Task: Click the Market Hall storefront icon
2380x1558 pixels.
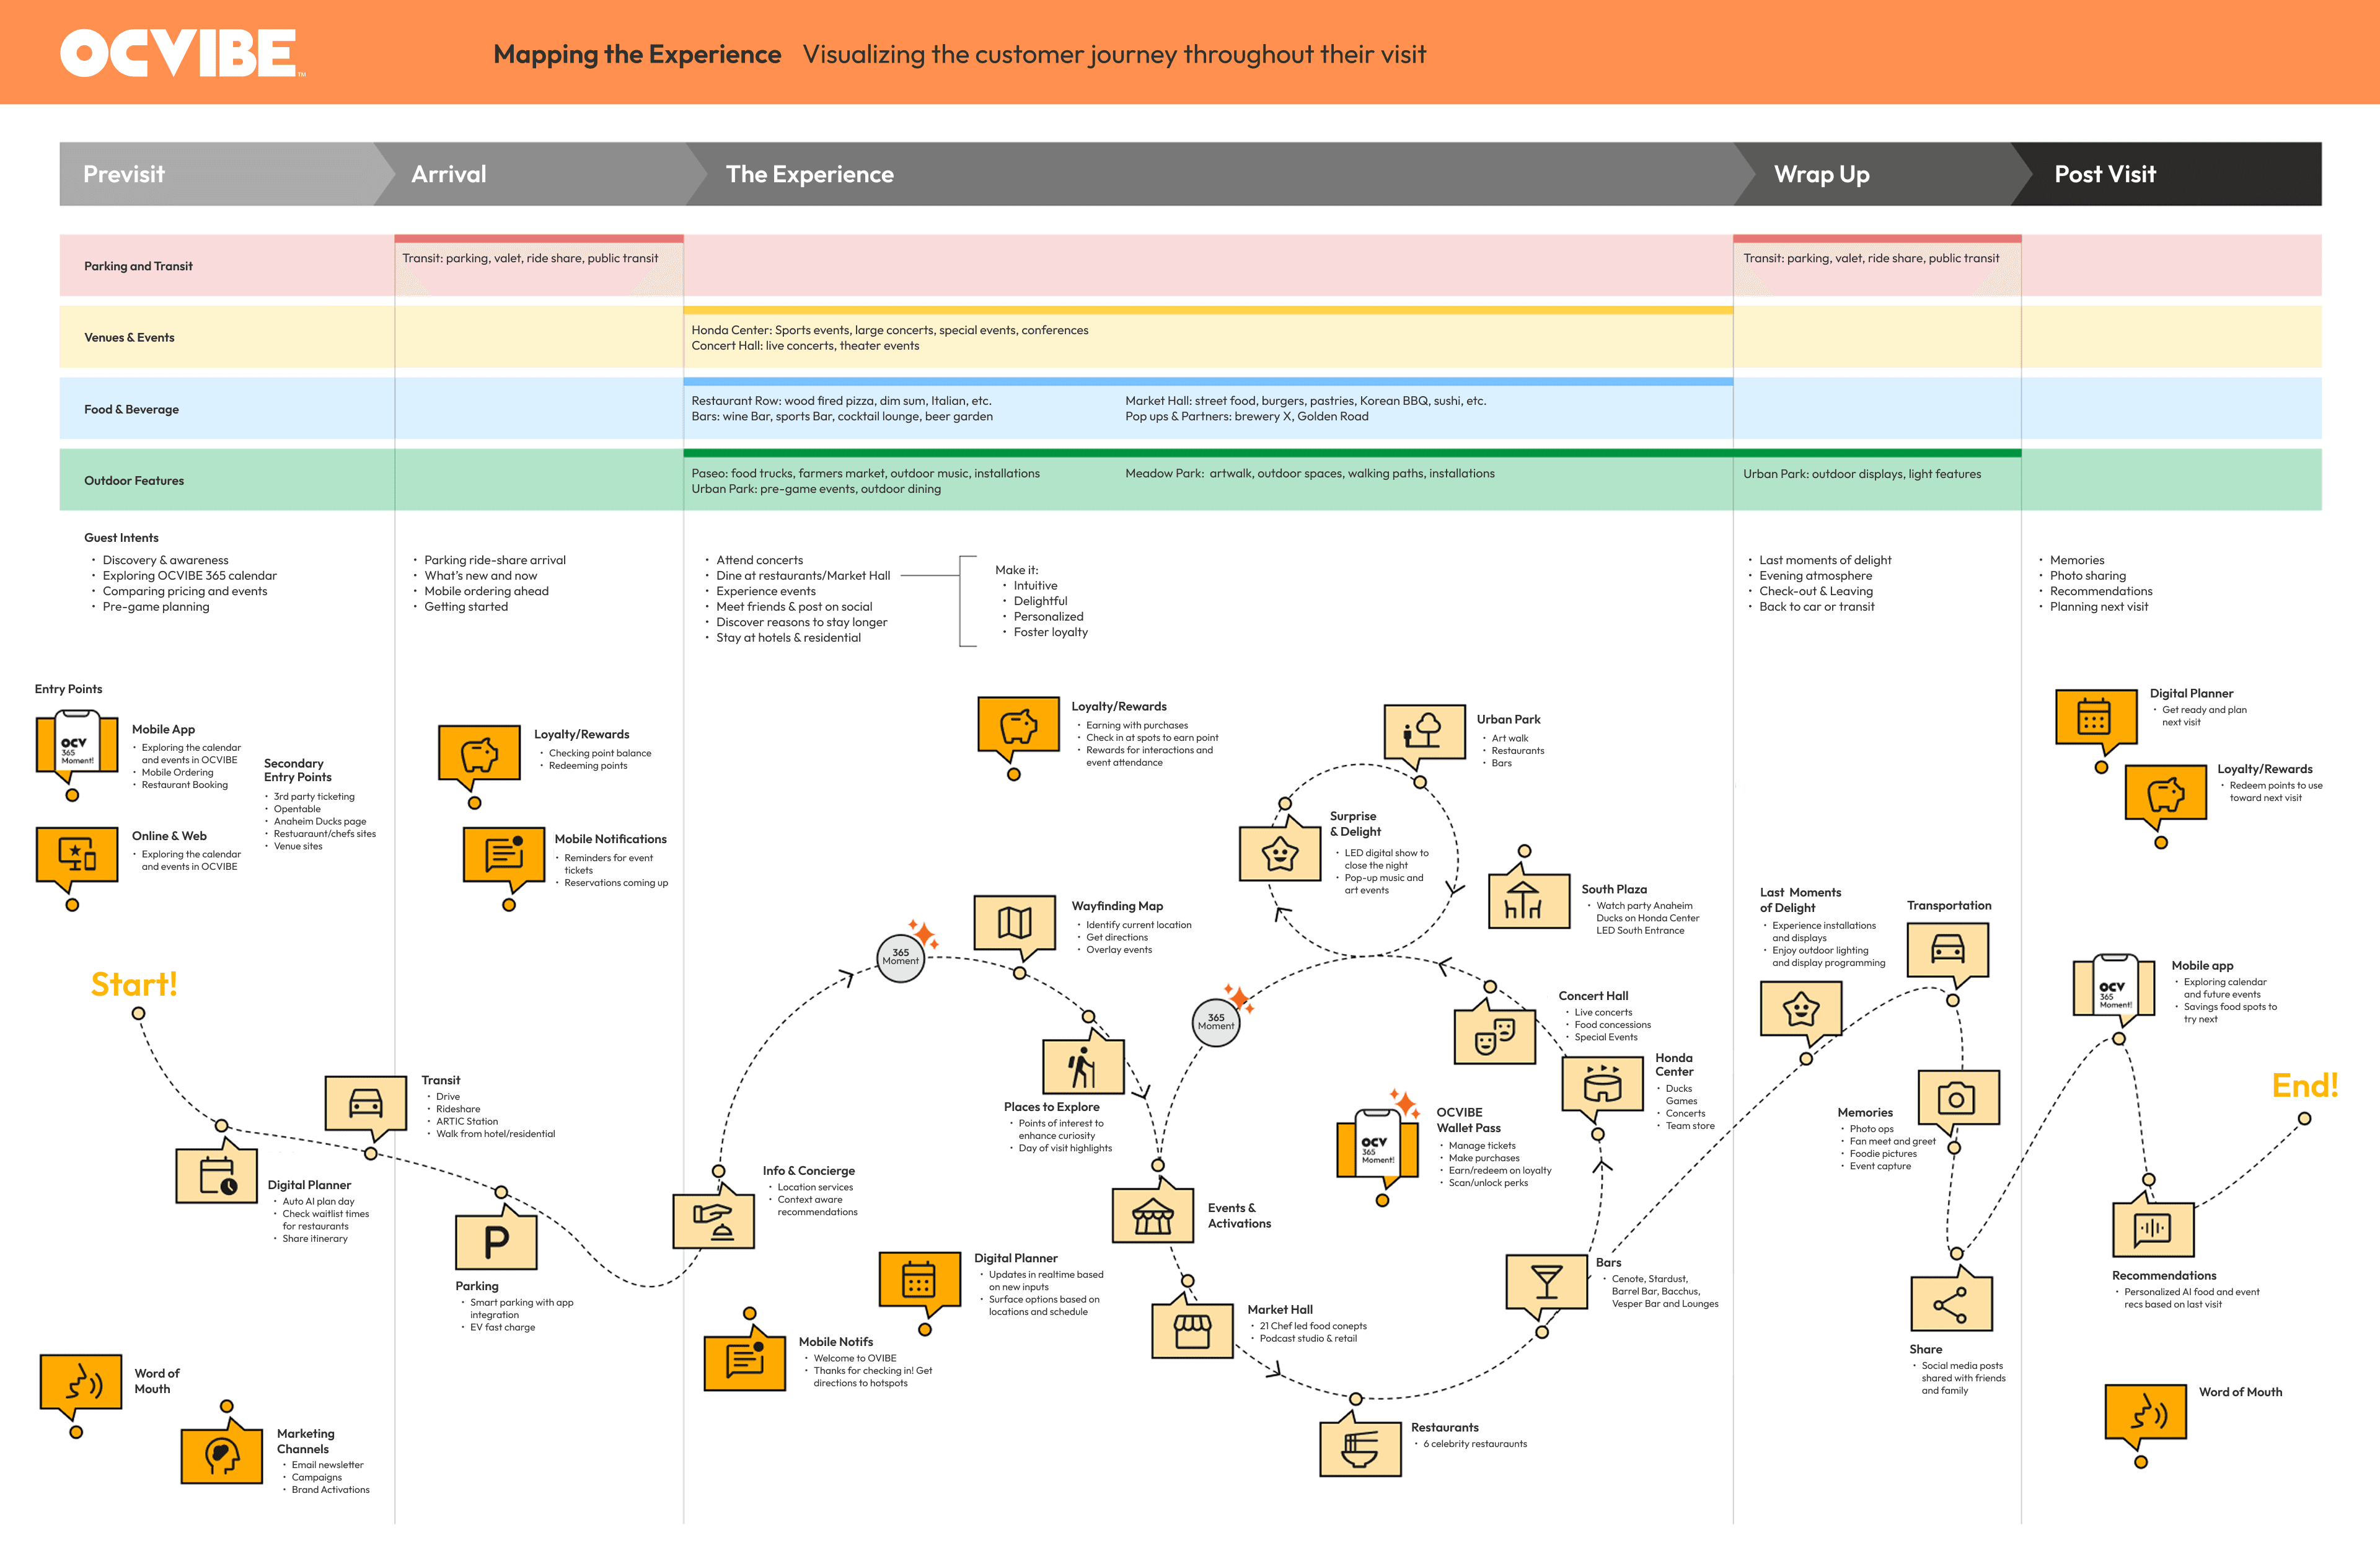Action: click(1192, 1330)
